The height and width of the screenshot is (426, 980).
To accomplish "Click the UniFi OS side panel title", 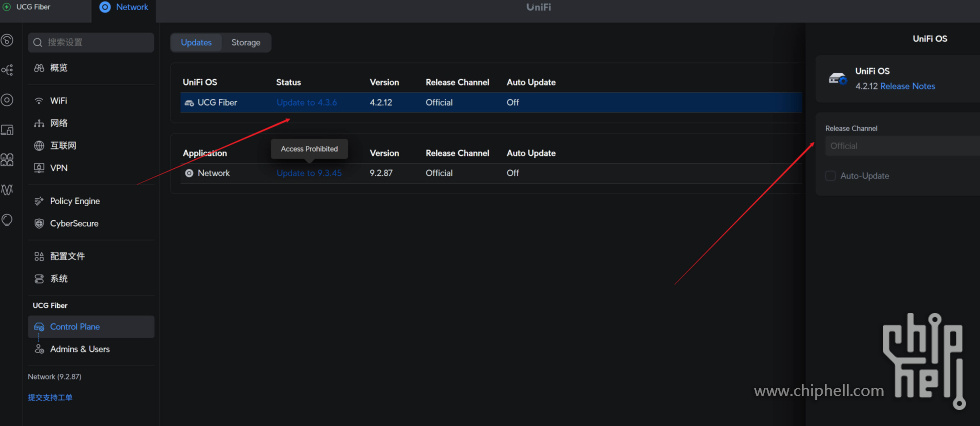I will point(930,39).
